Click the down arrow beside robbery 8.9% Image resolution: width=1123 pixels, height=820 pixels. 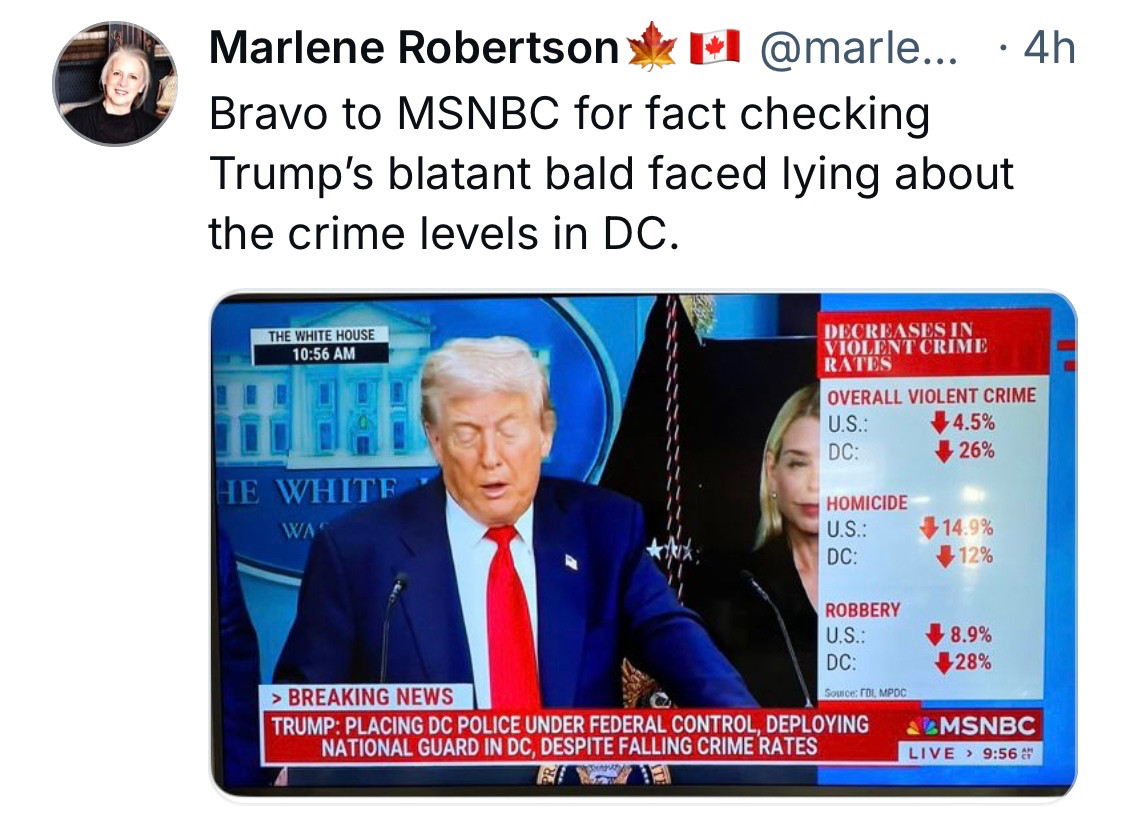[935, 634]
